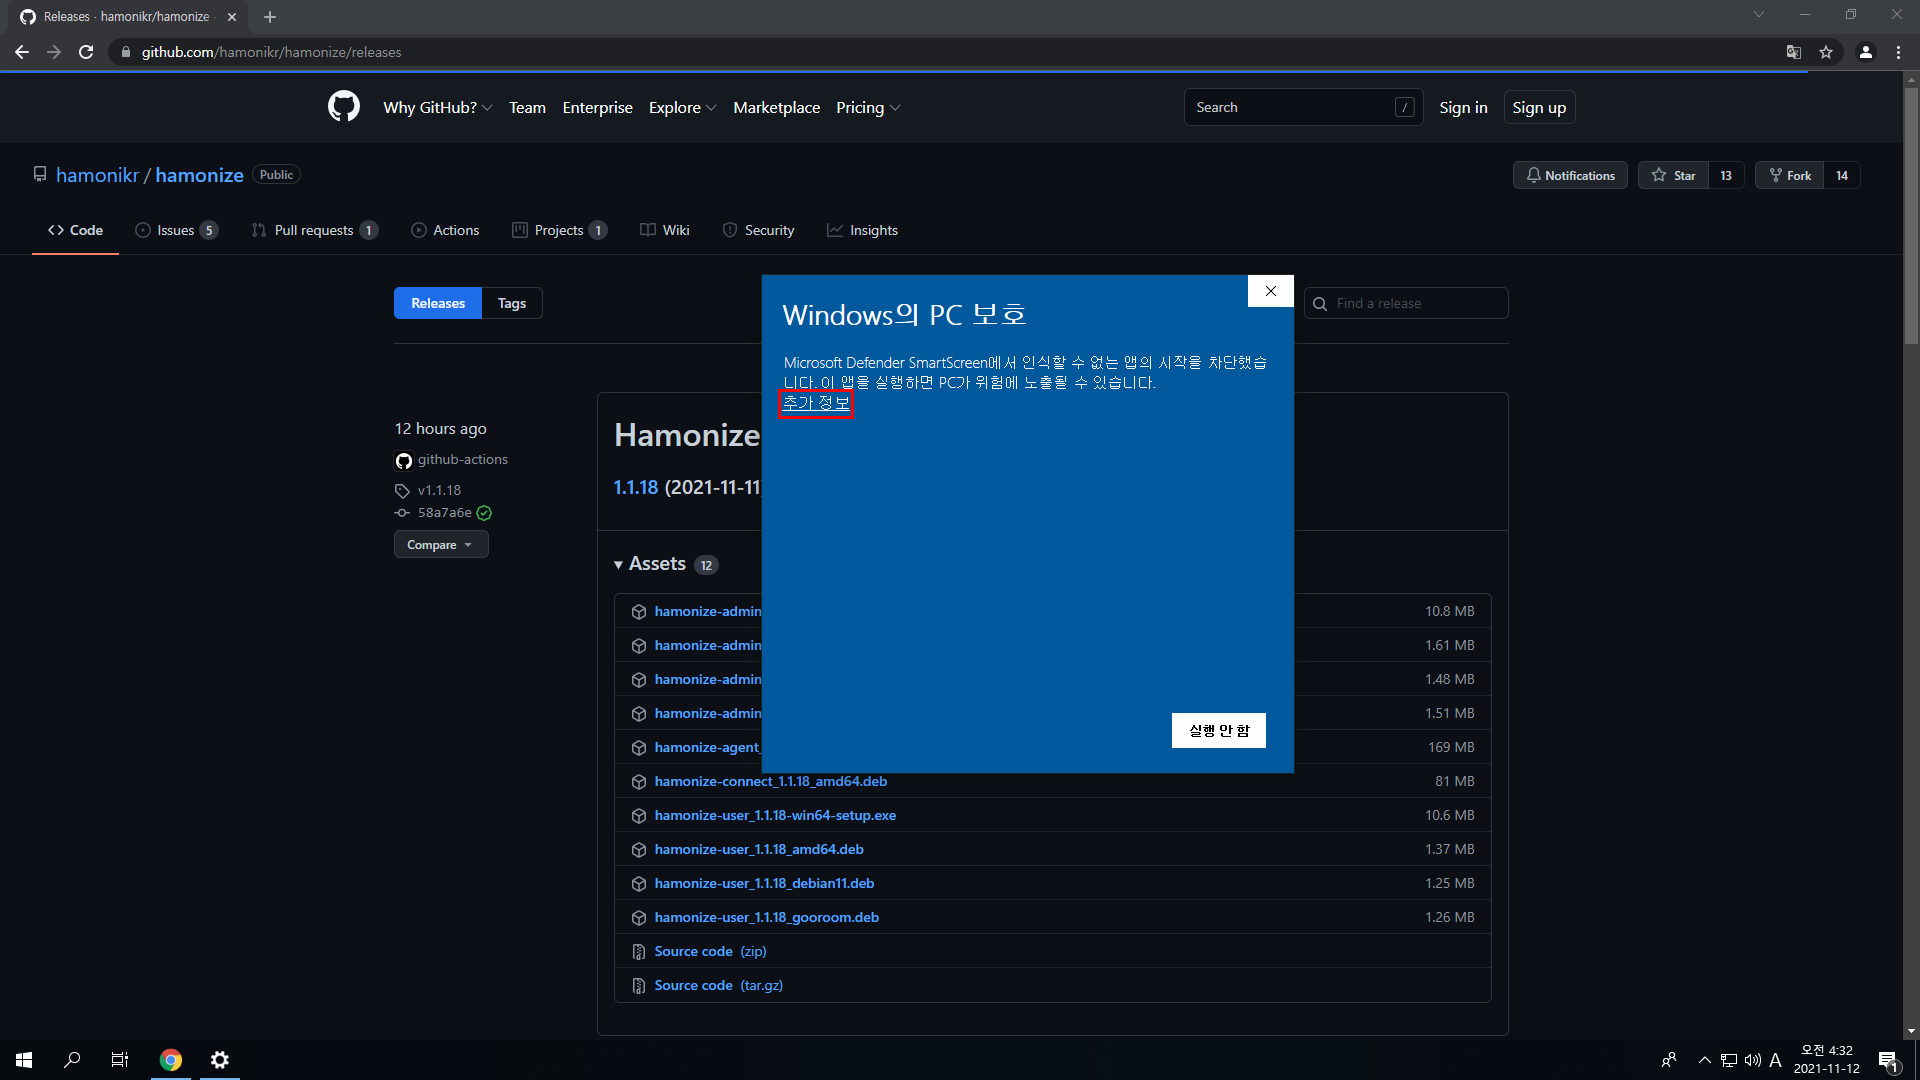Open the Pull requests tab
The height and width of the screenshot is (1080, 1920).
315,230
